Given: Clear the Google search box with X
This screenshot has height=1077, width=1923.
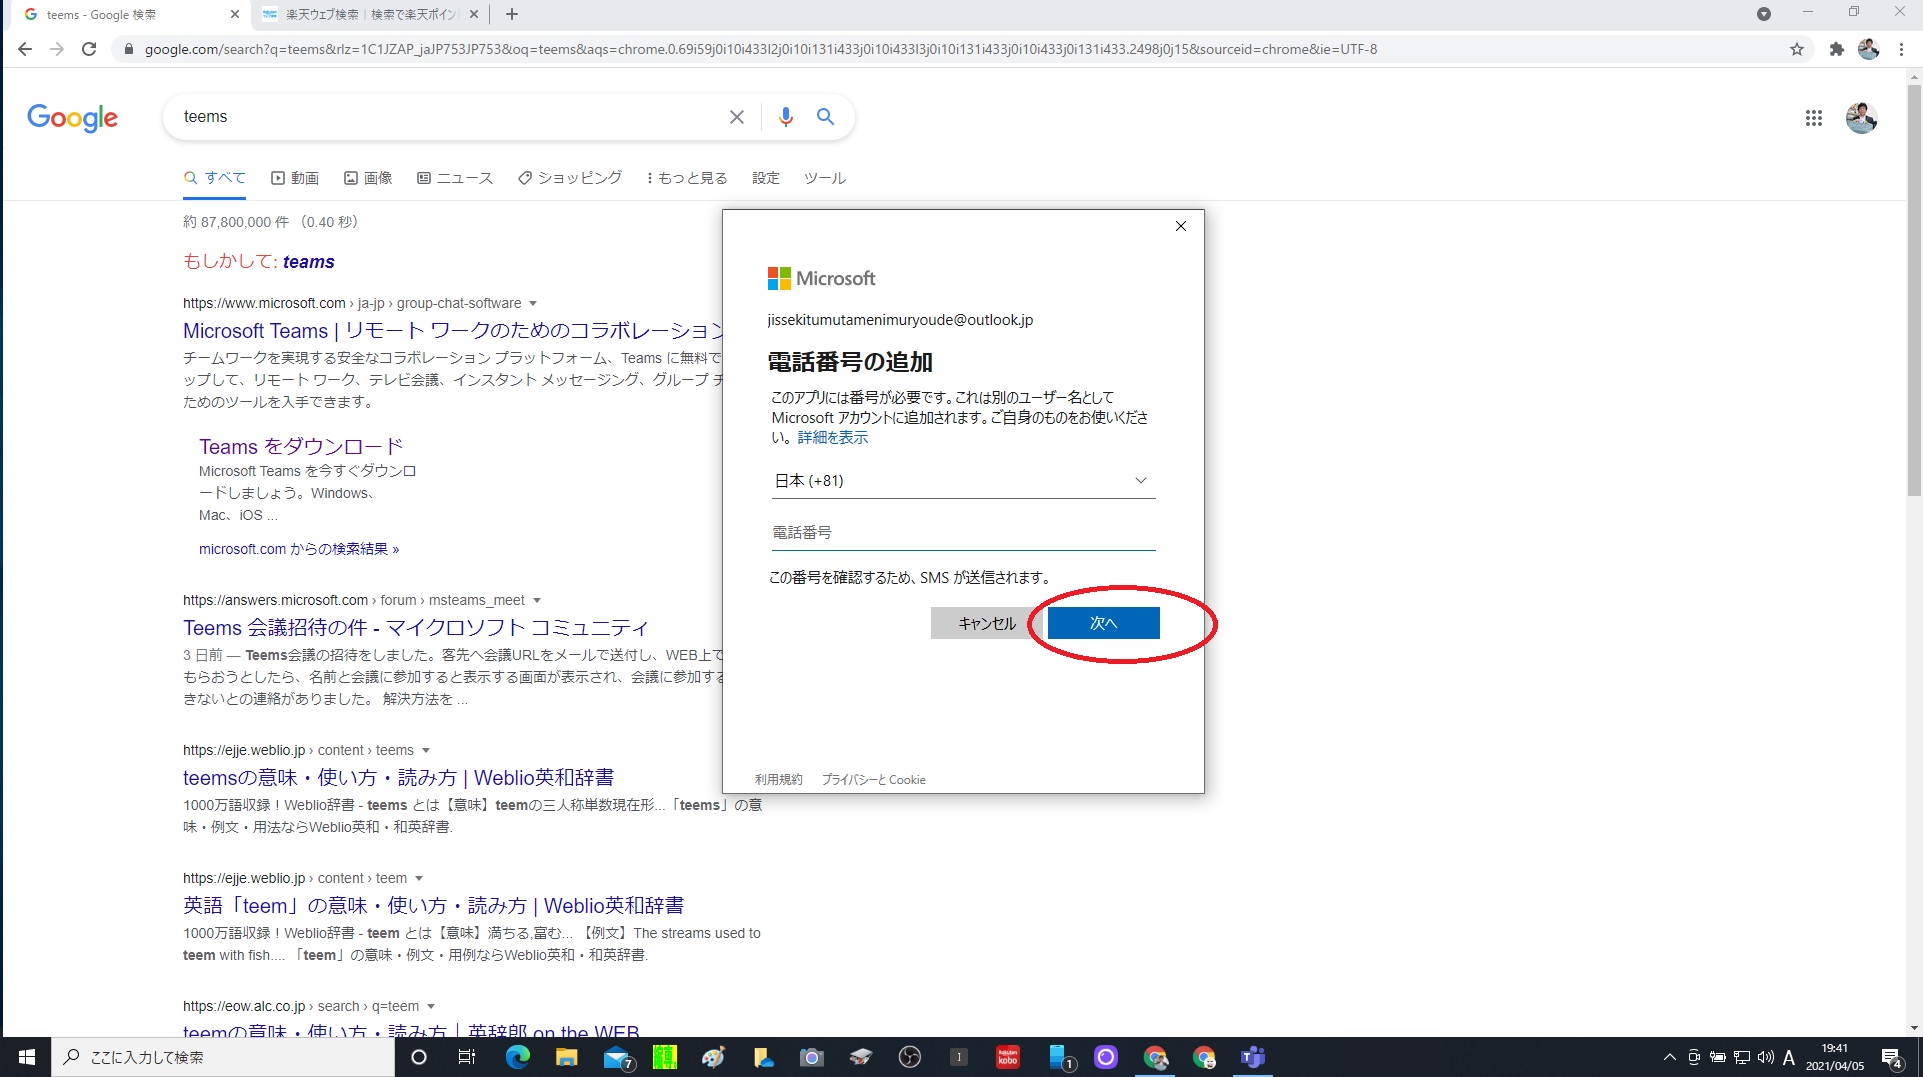Looking at the screenshot, I should [737, 117].
